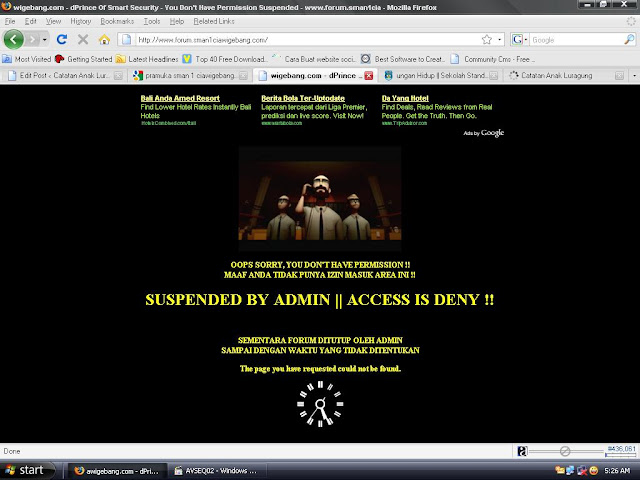
Task: Click the Ads by Google link
Action: (484, 133)
